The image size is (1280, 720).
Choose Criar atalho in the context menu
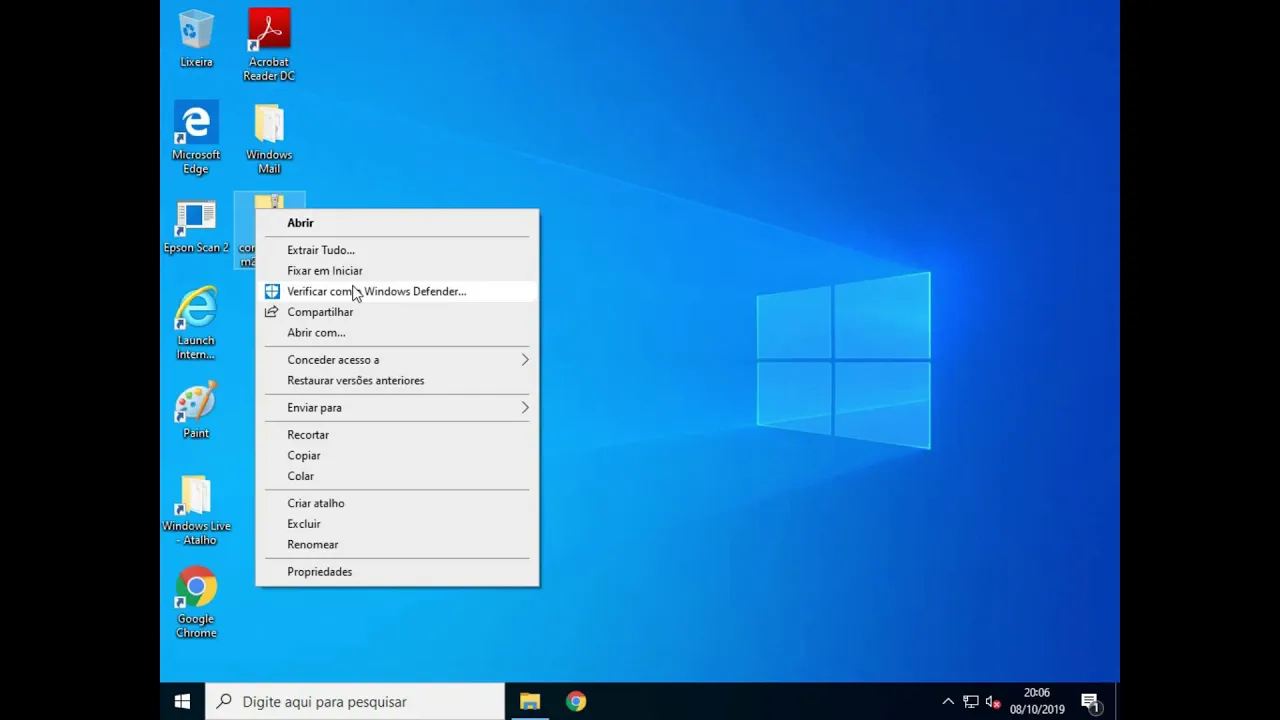[397, 504]
